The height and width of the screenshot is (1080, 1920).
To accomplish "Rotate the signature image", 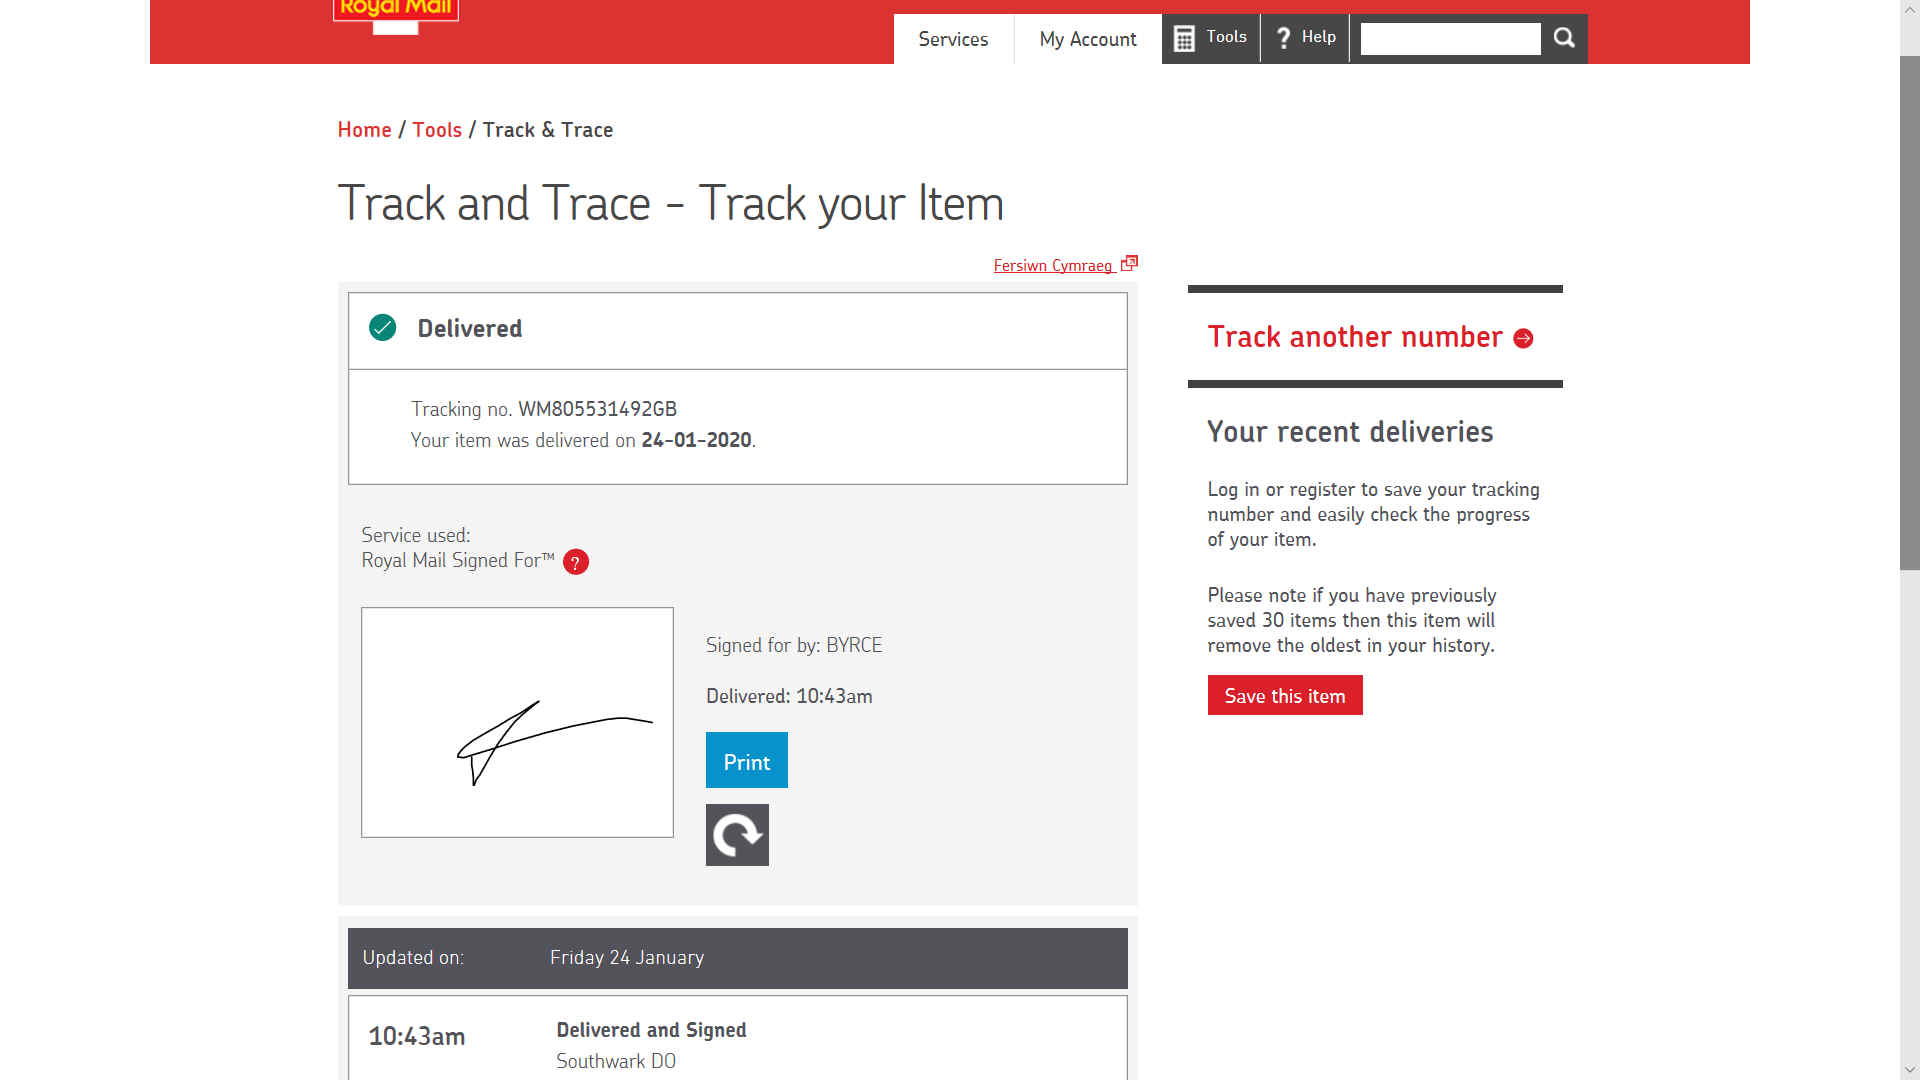I will point(737,835).
